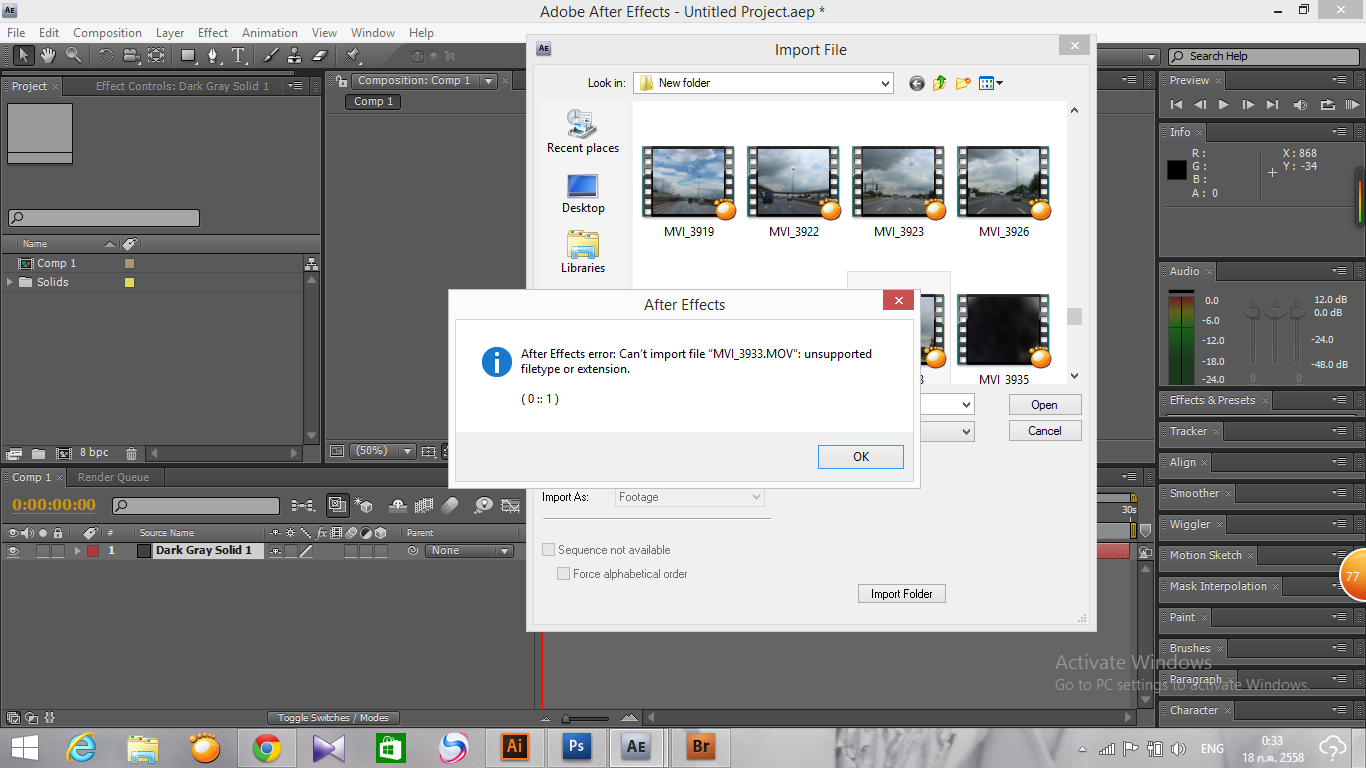Expand Dark Gray Solid 1 layer properties
Screen dimensions: 1366x768
pos(77,551)
